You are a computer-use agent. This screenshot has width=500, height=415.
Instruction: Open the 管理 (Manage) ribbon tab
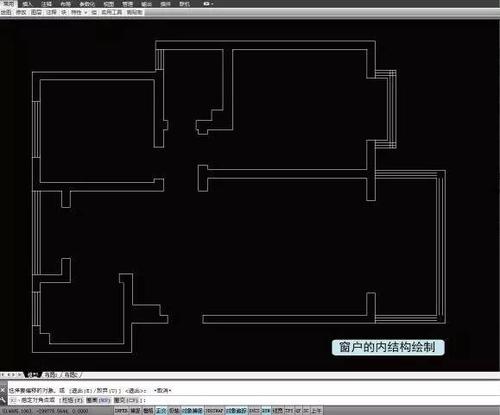(x=127, y=4)
